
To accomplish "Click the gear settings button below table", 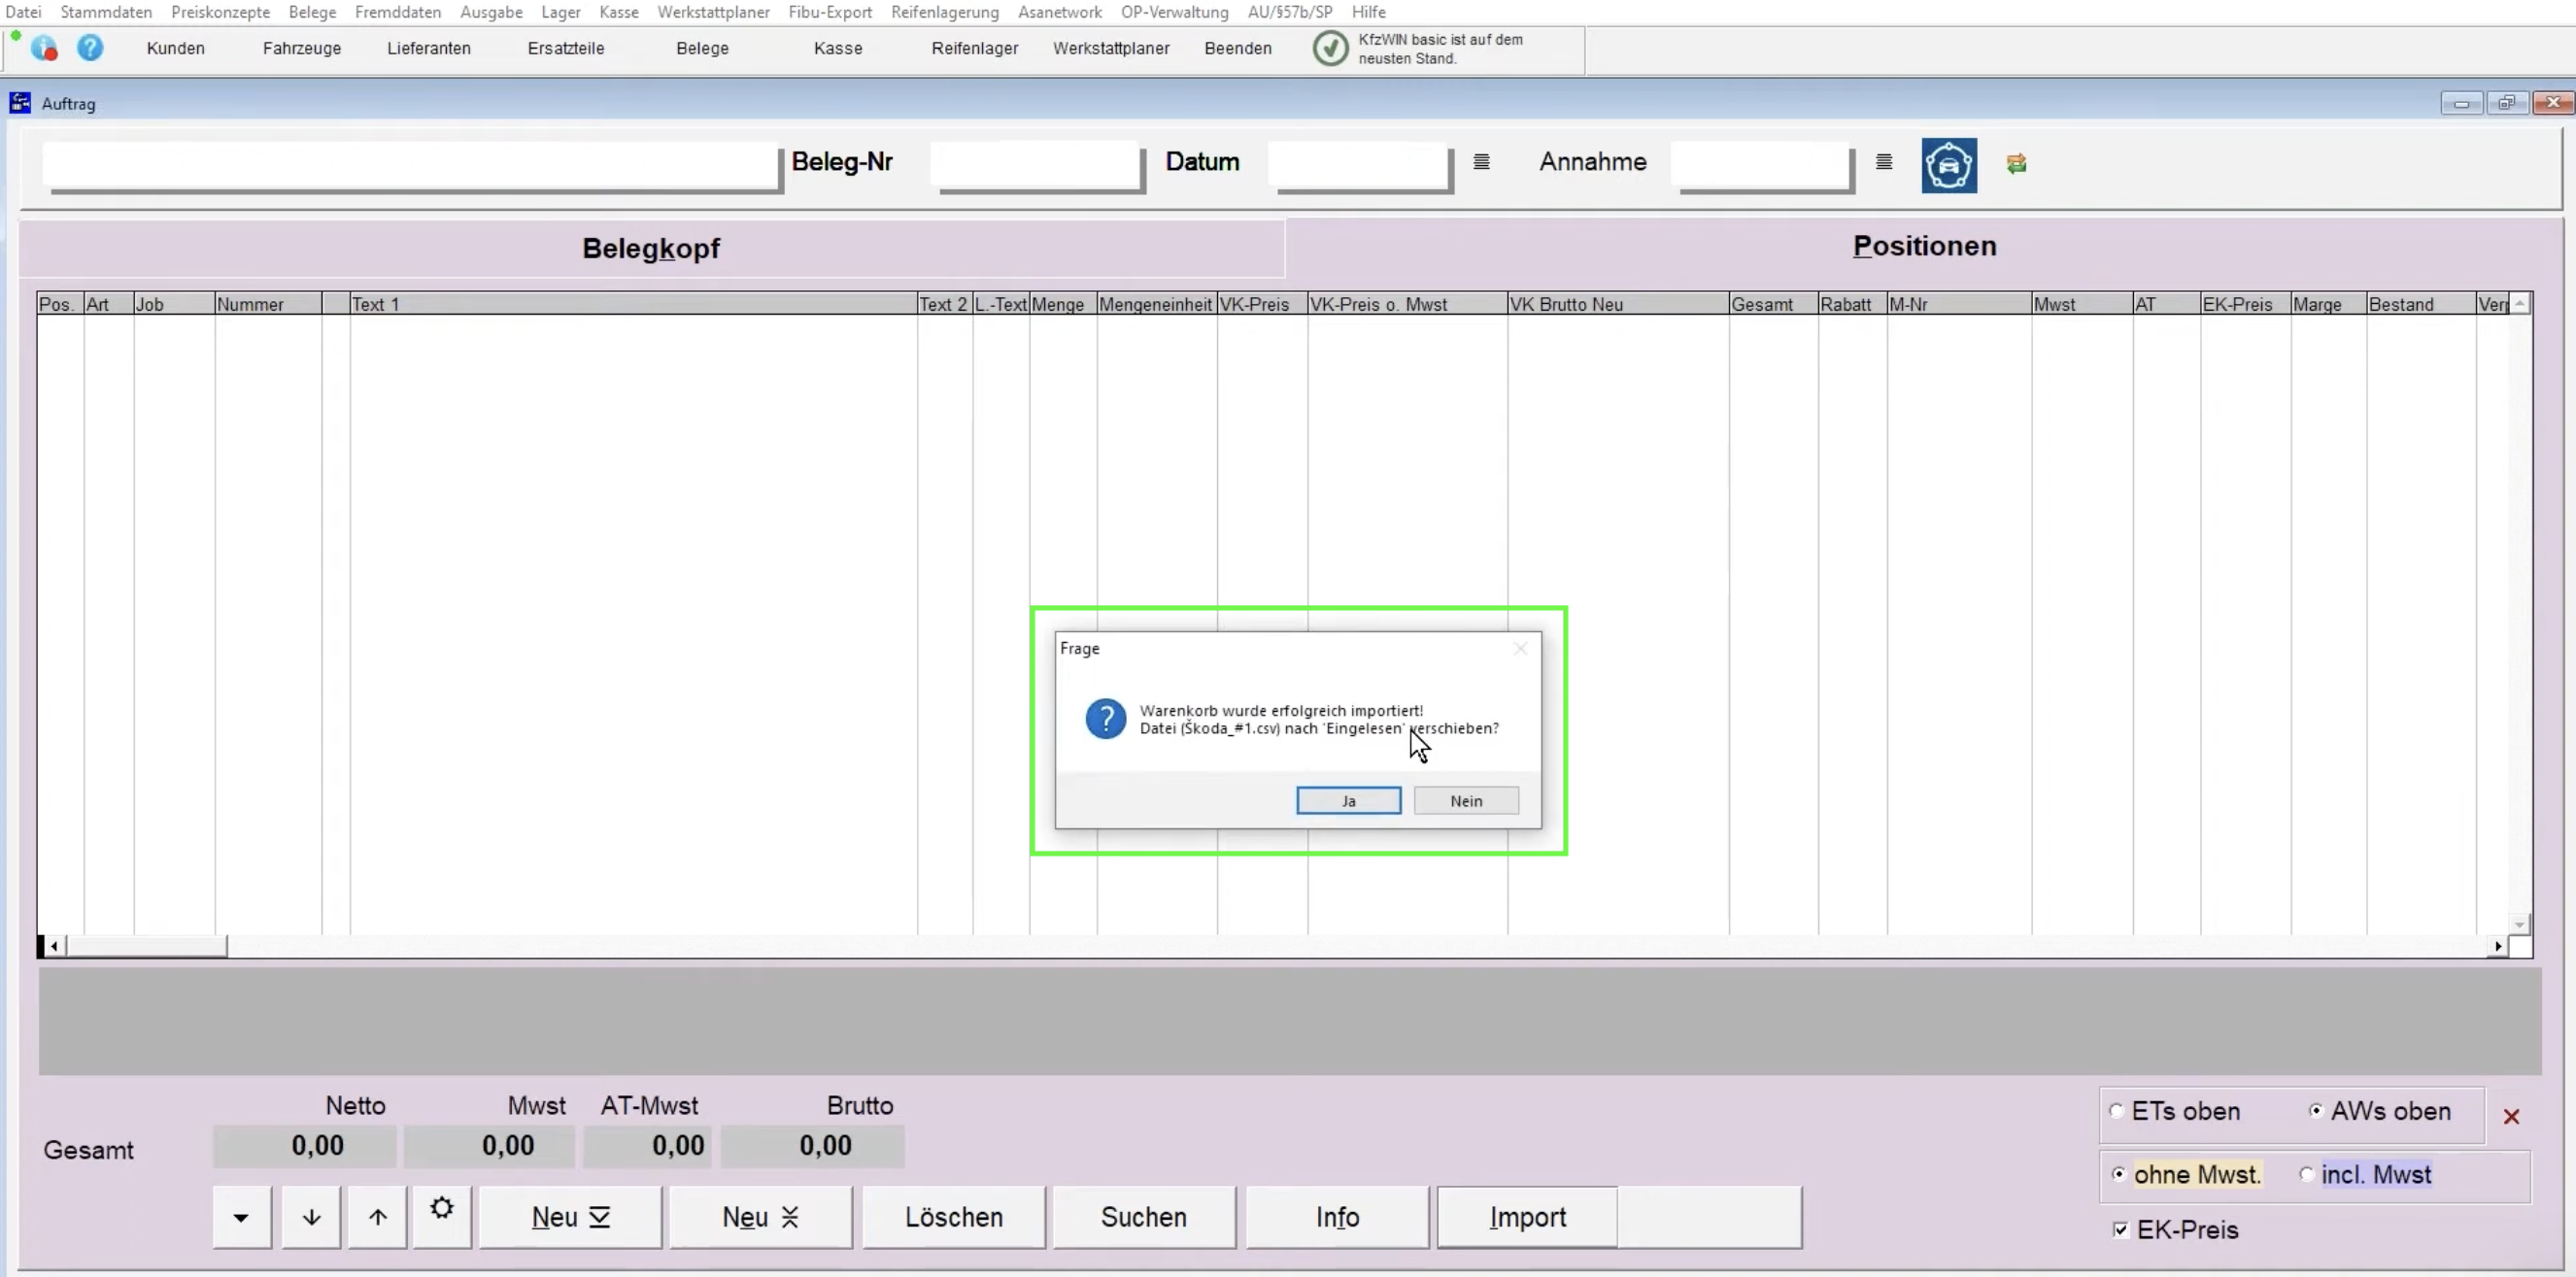I will [x=442, y=1210].
